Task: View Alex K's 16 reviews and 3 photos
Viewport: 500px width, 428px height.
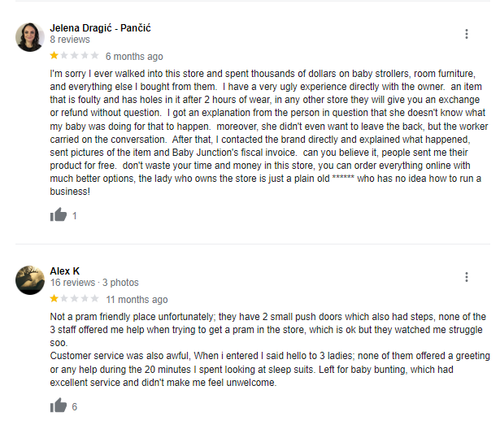Action: 94,282
